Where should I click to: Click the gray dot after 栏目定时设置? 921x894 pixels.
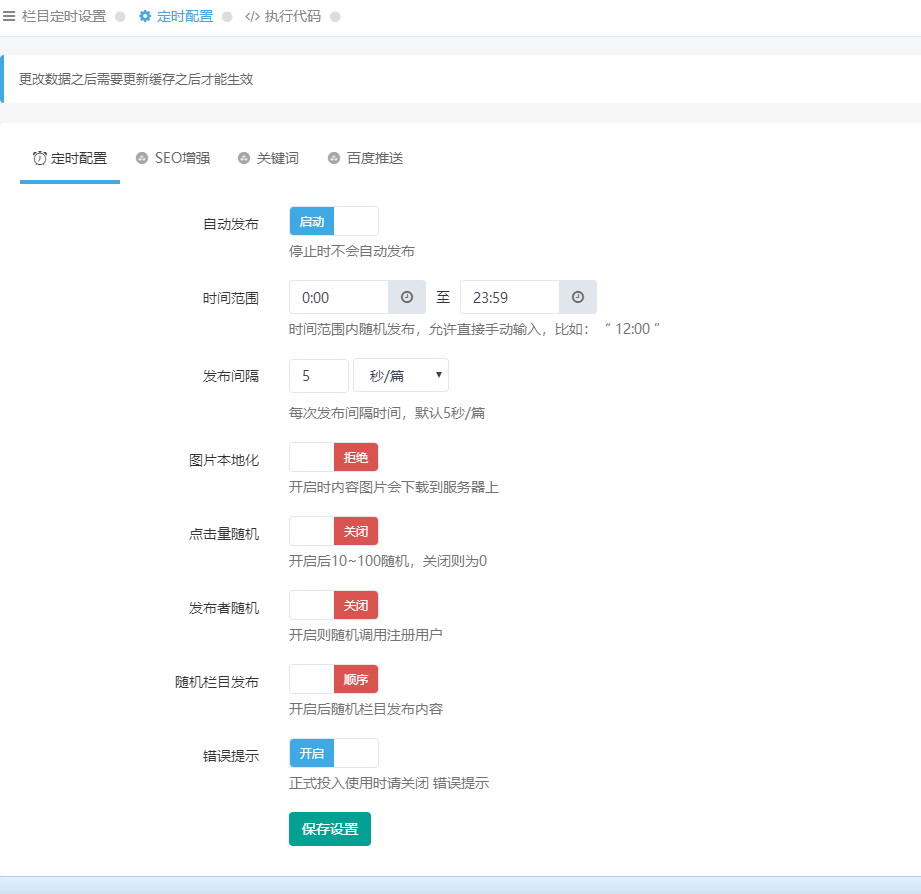tap(120, 17)
